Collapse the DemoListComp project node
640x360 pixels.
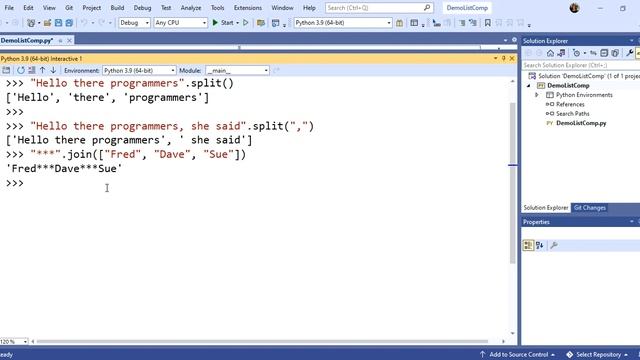point(529,86)
